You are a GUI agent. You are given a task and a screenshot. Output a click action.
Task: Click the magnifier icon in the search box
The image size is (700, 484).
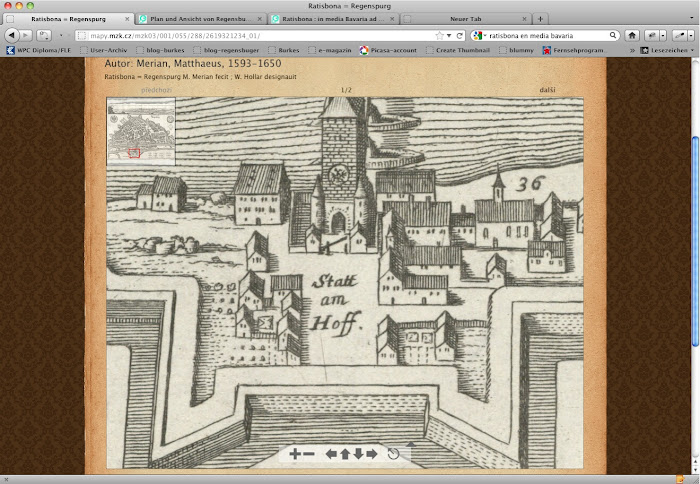[x=613, y=35]
